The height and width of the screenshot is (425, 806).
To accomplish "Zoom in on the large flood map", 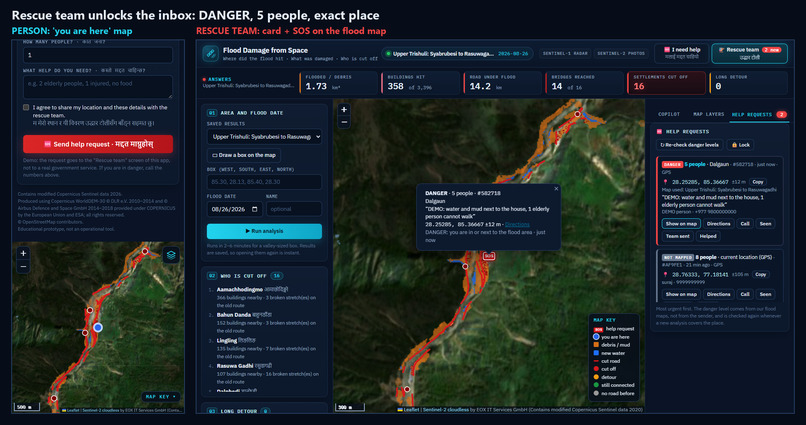I will [x=344, y=109].
